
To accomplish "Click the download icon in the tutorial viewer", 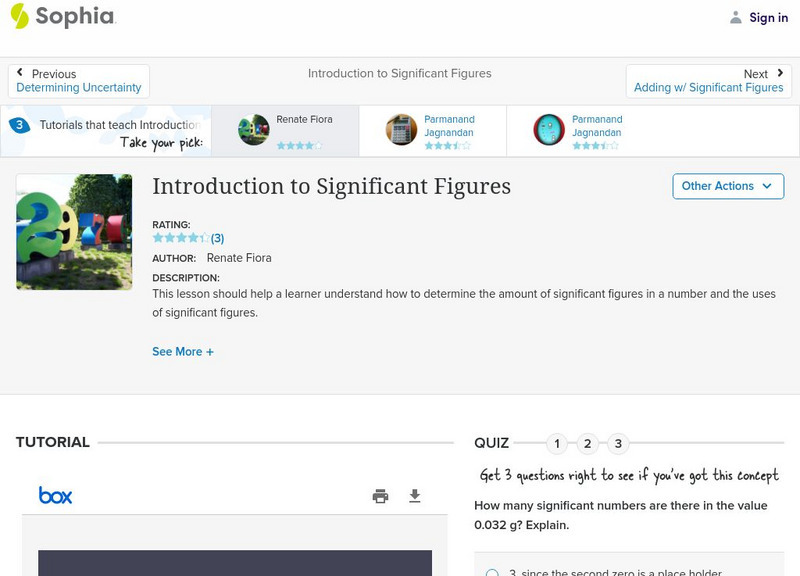I will (415, 496).
